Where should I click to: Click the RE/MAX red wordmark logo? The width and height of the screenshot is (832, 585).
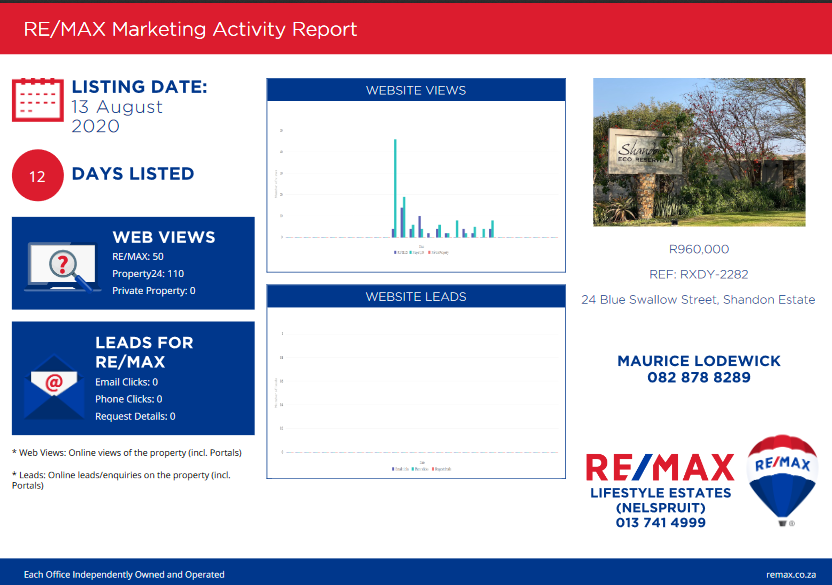click(660, 468)
